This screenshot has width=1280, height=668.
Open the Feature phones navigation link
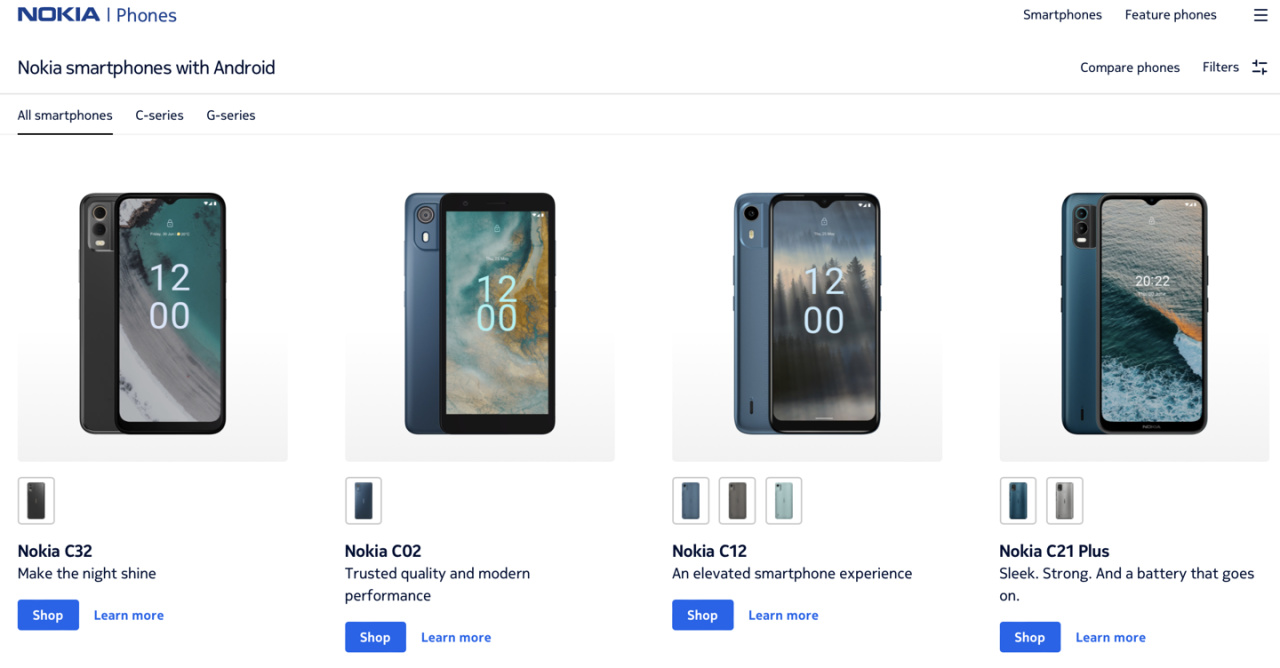[x=1171, y=15]
